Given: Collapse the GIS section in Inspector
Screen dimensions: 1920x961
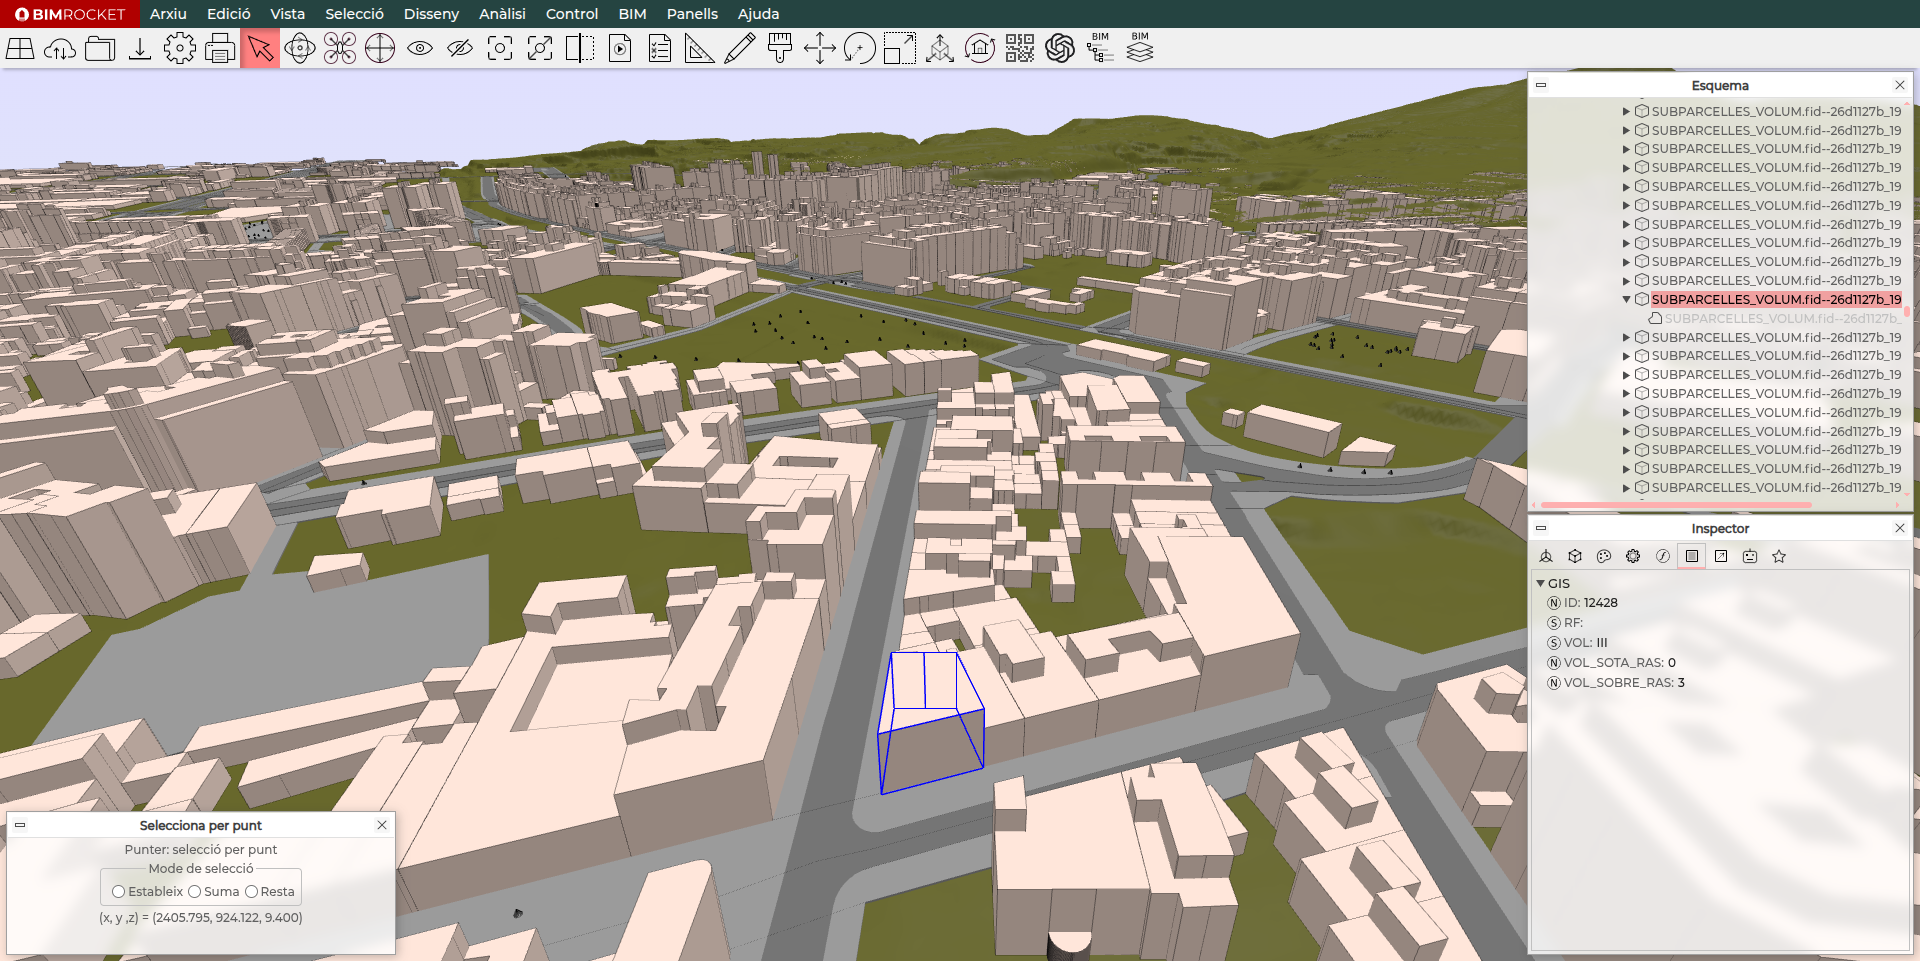Looking at the screenshot, I should pyautogui.click(x=1540, y=583).
